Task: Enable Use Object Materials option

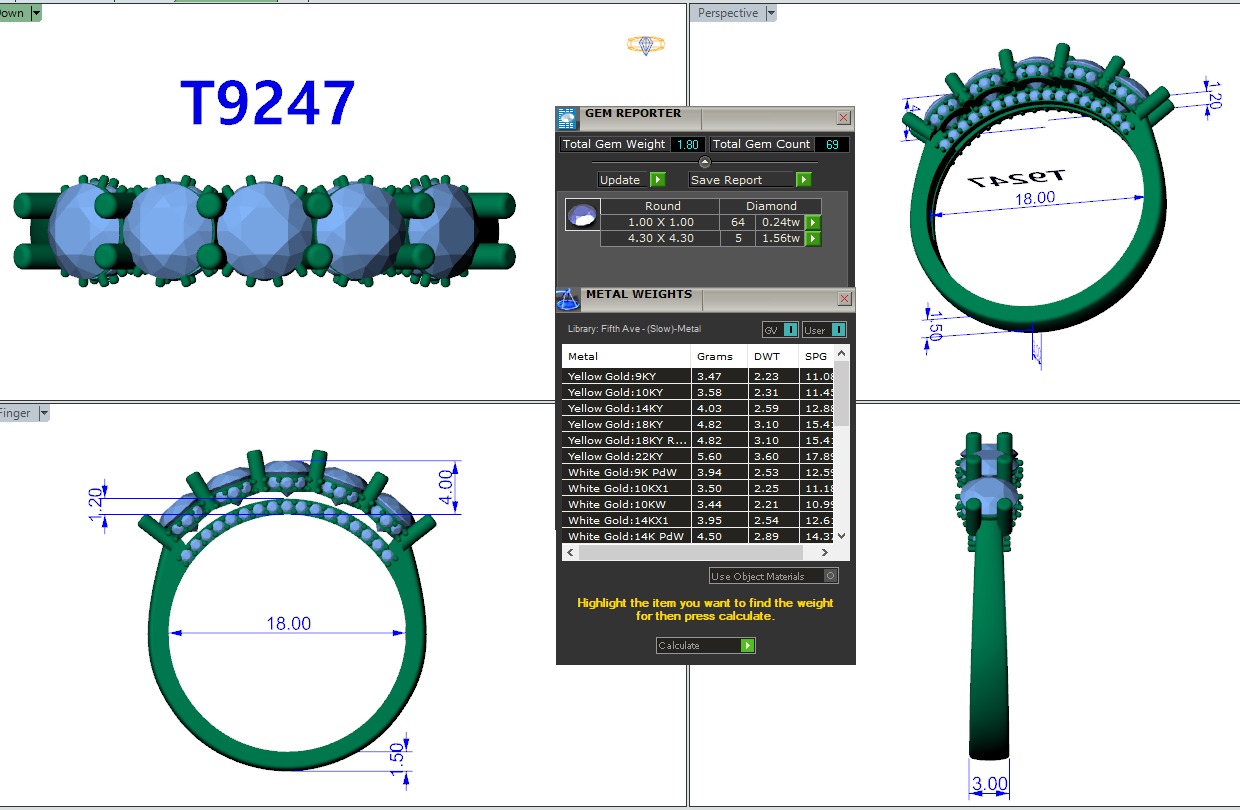Action: 830,576
